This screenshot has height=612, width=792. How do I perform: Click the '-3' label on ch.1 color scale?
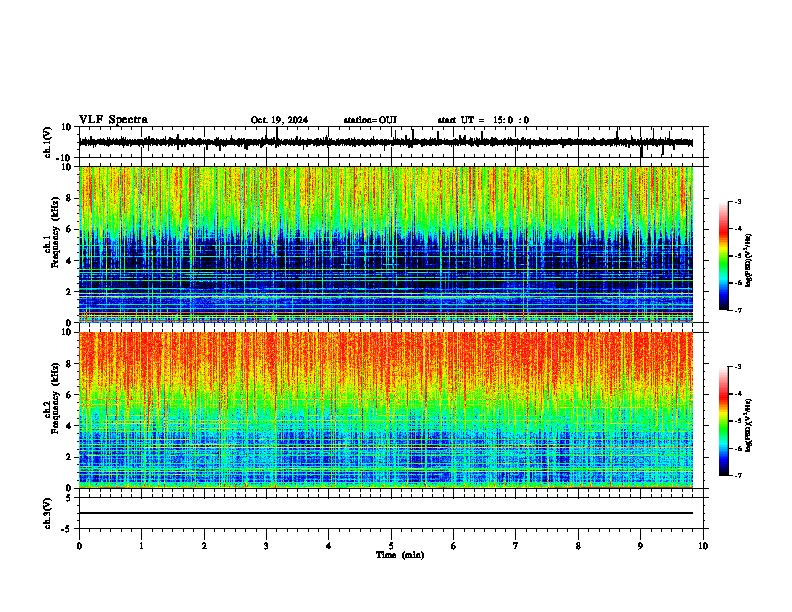[x=737, y=201]
